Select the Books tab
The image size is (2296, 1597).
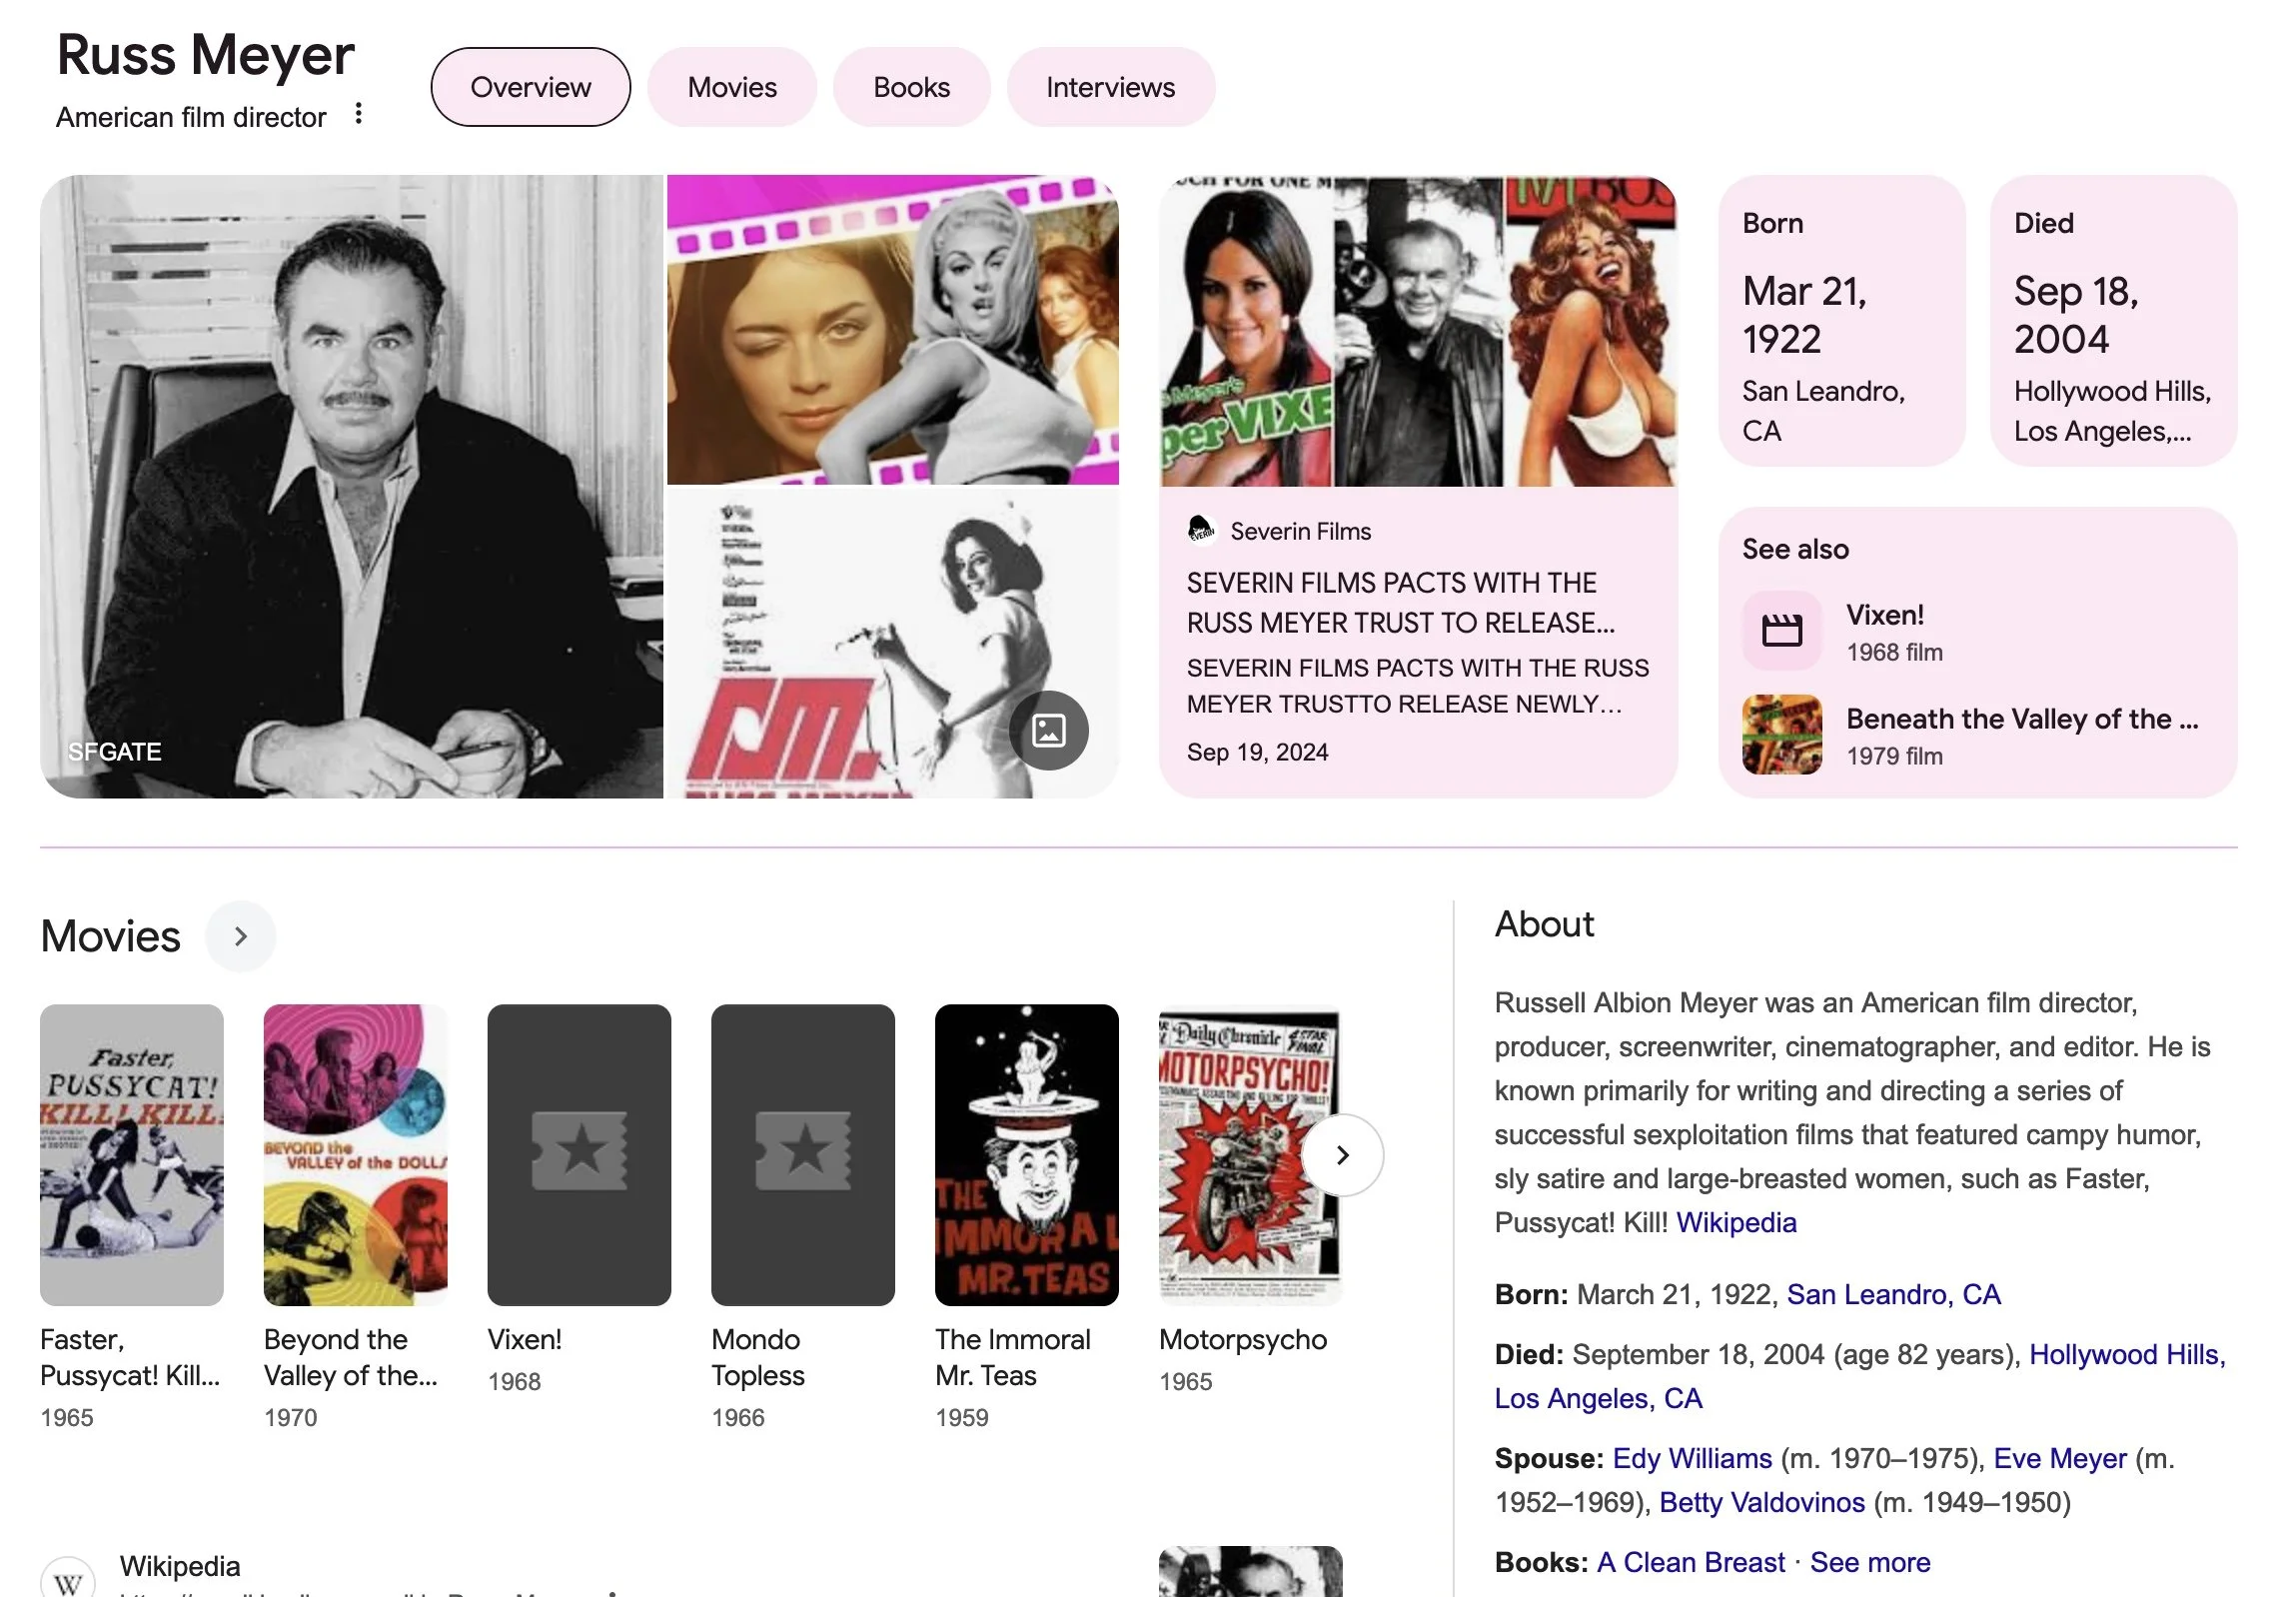pos(911,87)
